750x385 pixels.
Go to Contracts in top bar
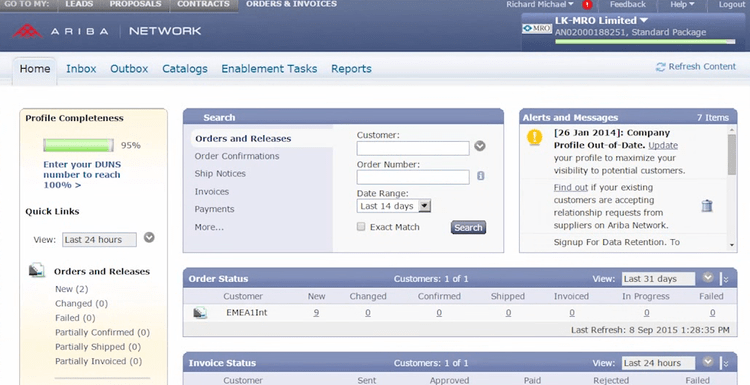(x=203, y=4)
